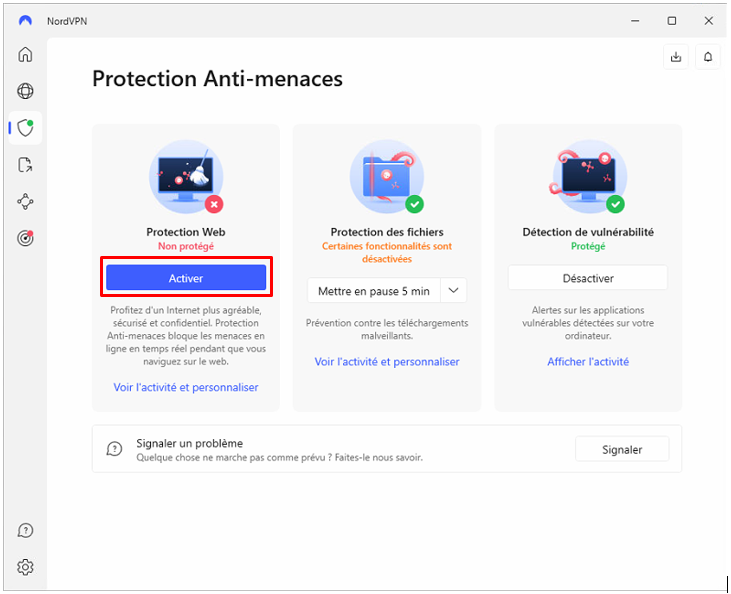Click the Protection des fichiers illustration

387,177
